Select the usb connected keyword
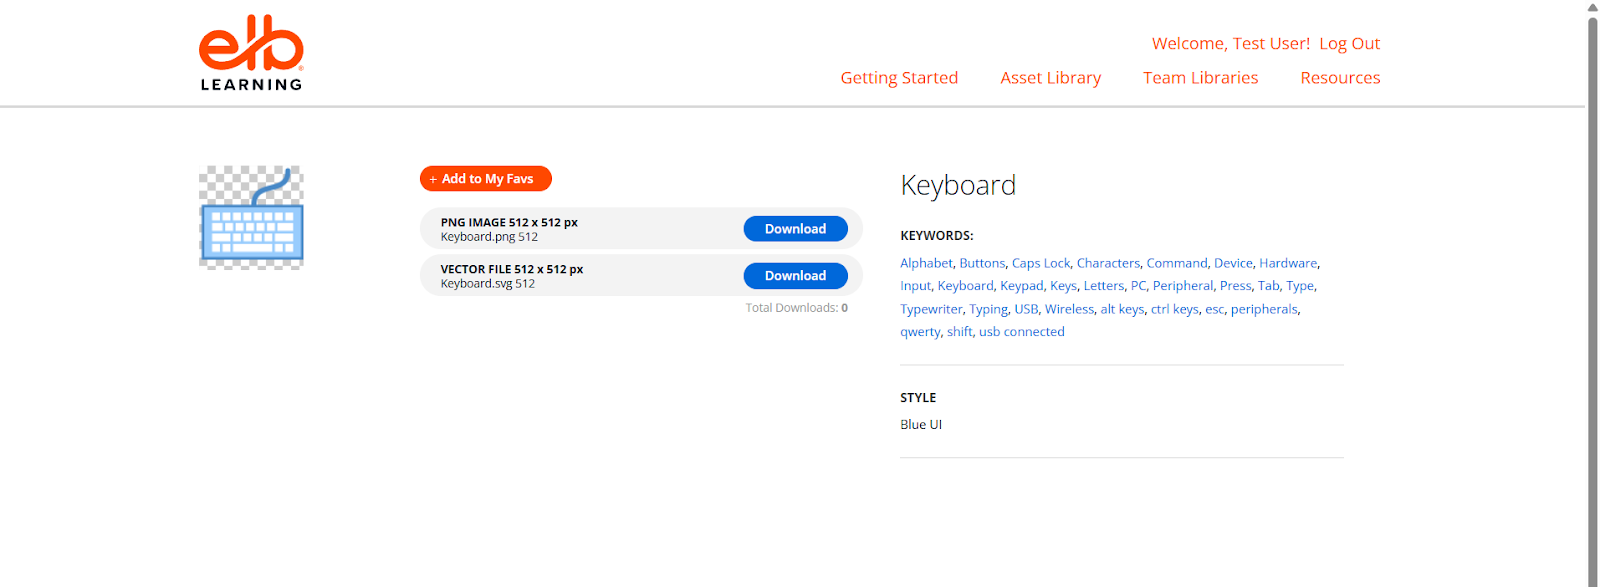This screenshot has width=1600, height=587. tap(1021, 332)
